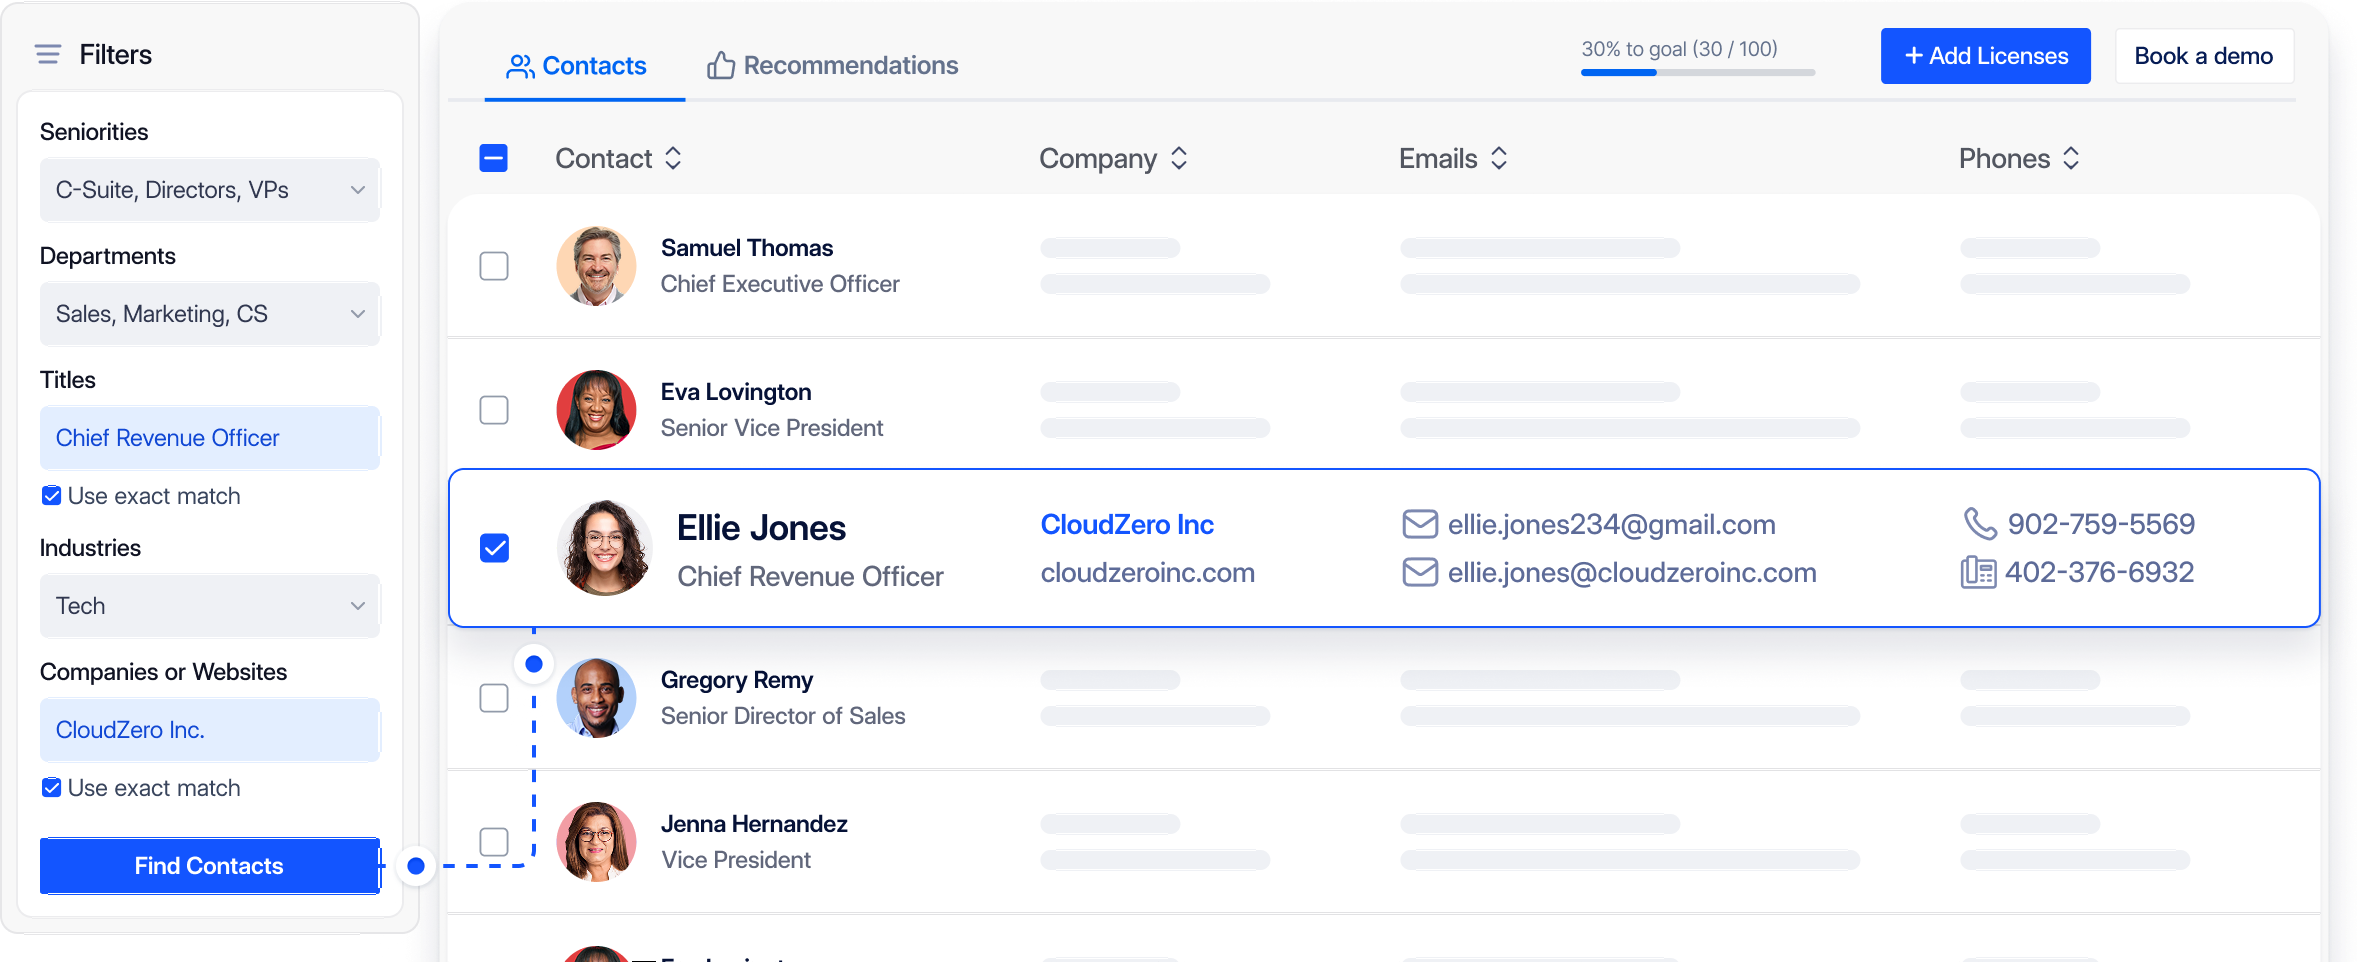Click the phone number 902-759-5569
2357x962 pixels.
(x=2101, y=524)
